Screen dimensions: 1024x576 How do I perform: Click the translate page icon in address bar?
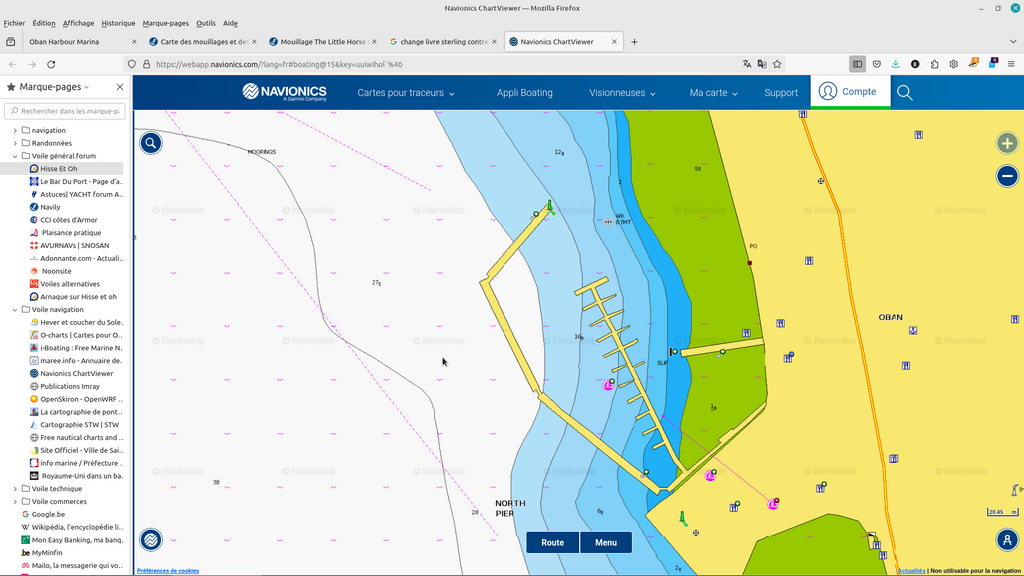[746, 64]
